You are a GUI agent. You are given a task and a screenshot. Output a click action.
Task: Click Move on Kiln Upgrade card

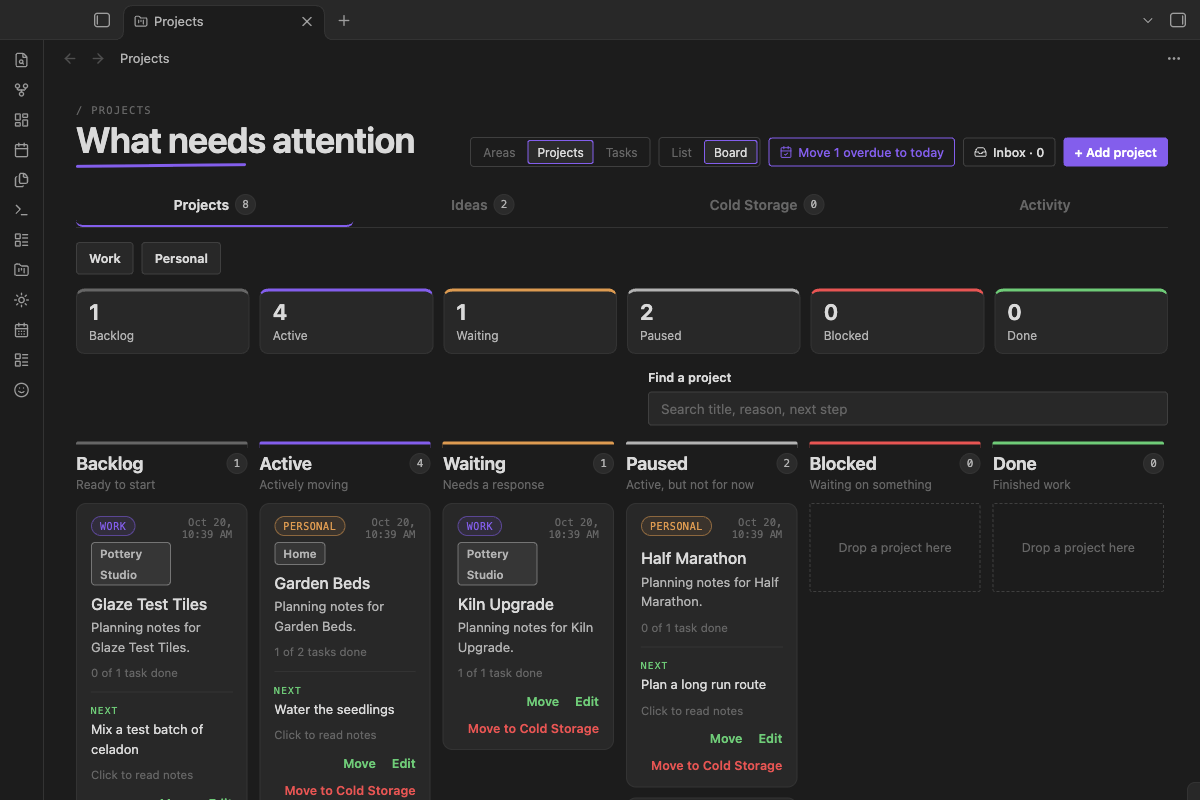543,701
